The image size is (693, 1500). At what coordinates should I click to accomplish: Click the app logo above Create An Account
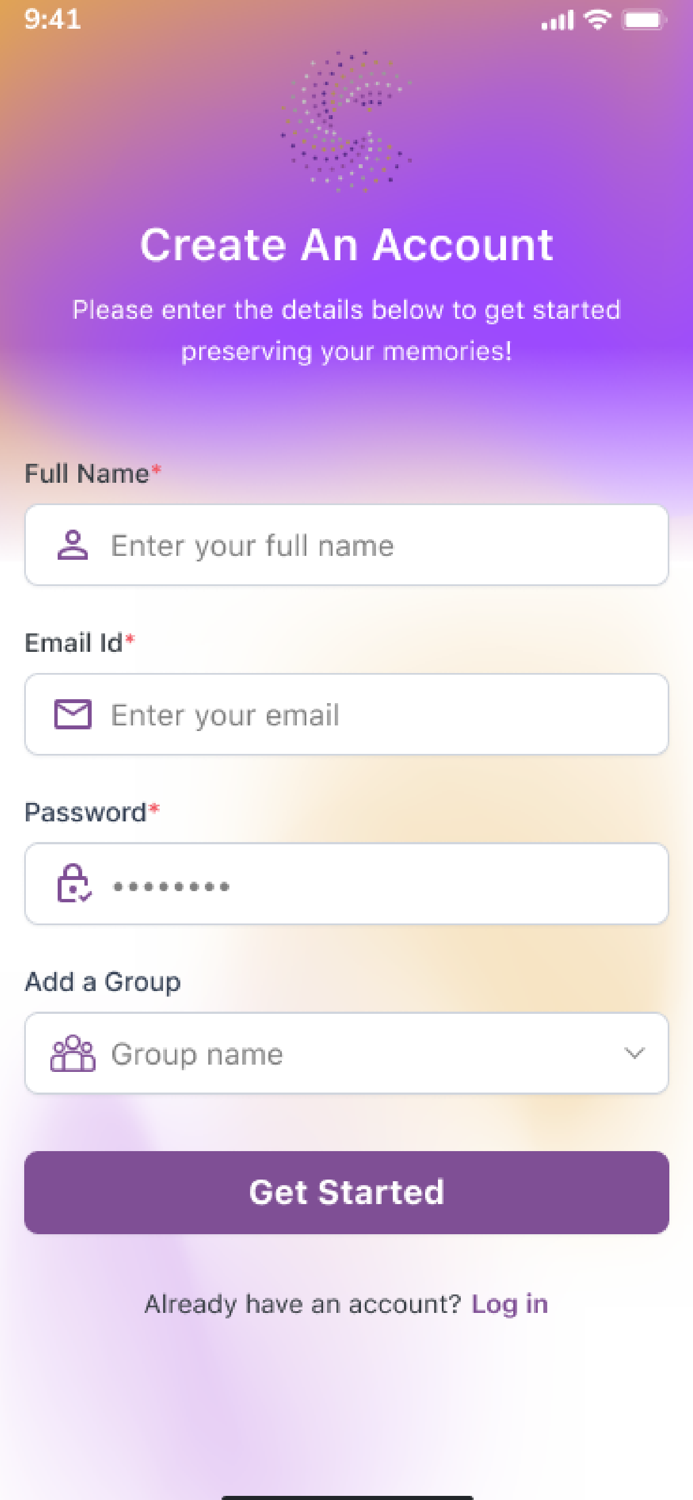point(347,120)
